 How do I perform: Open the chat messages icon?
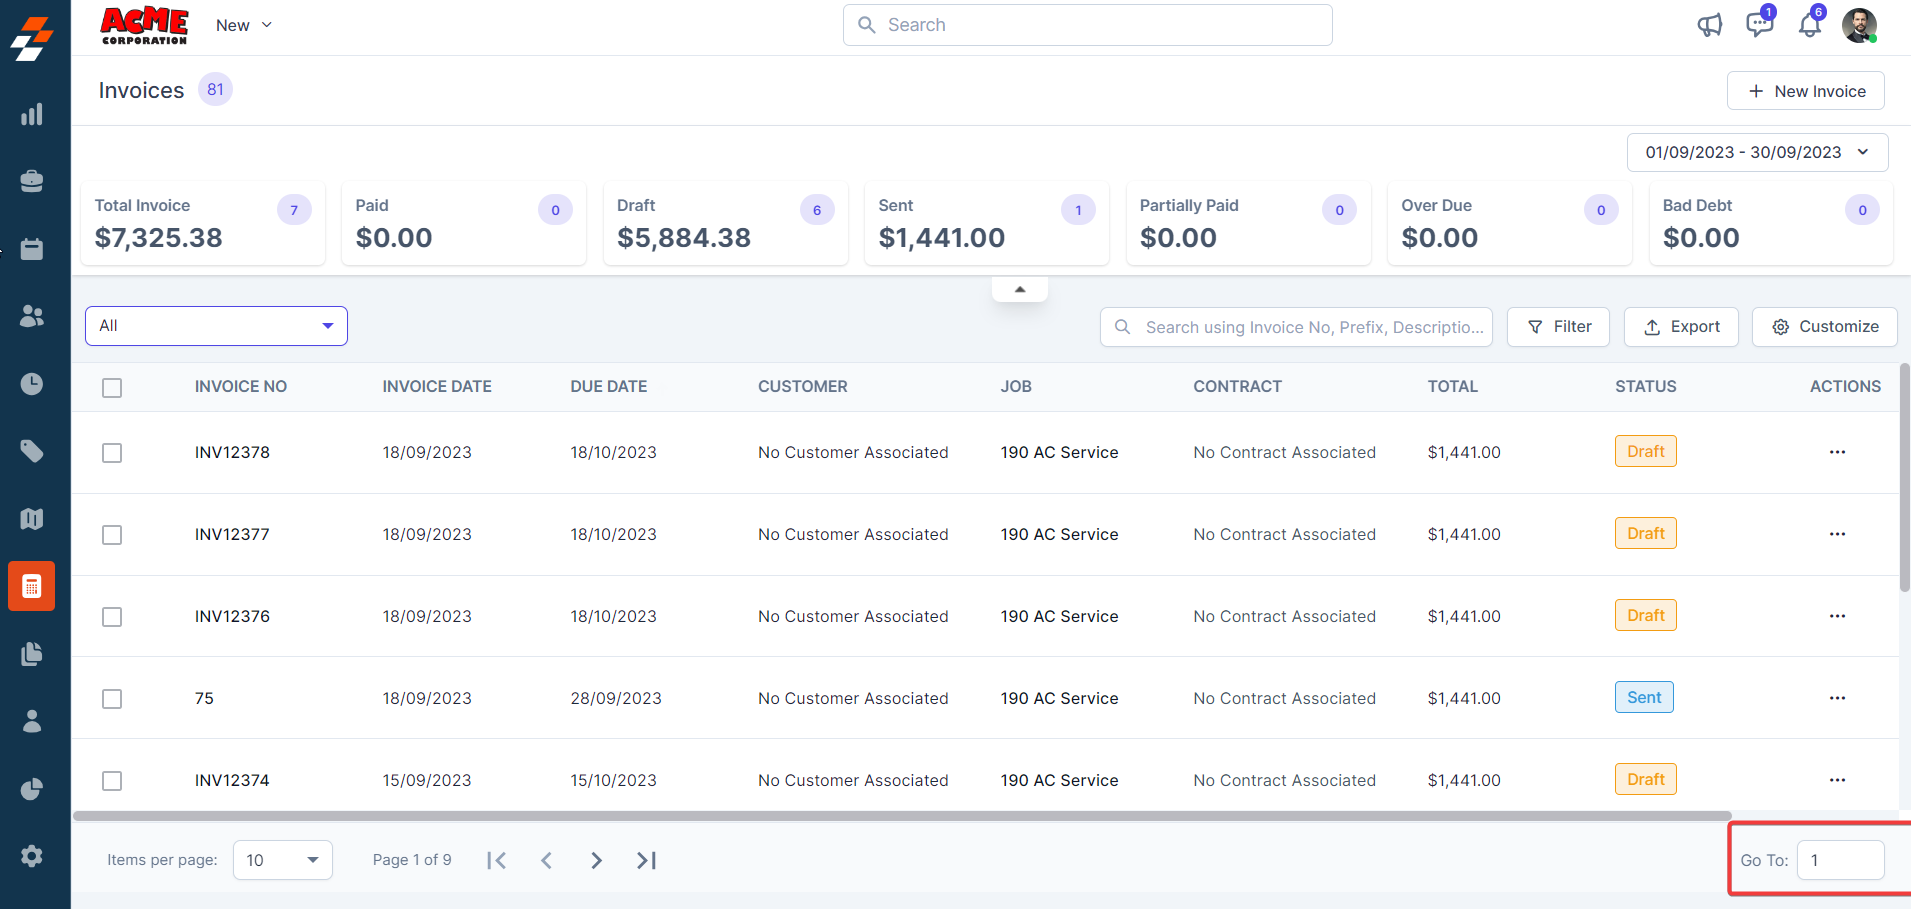click(1759, 25)
